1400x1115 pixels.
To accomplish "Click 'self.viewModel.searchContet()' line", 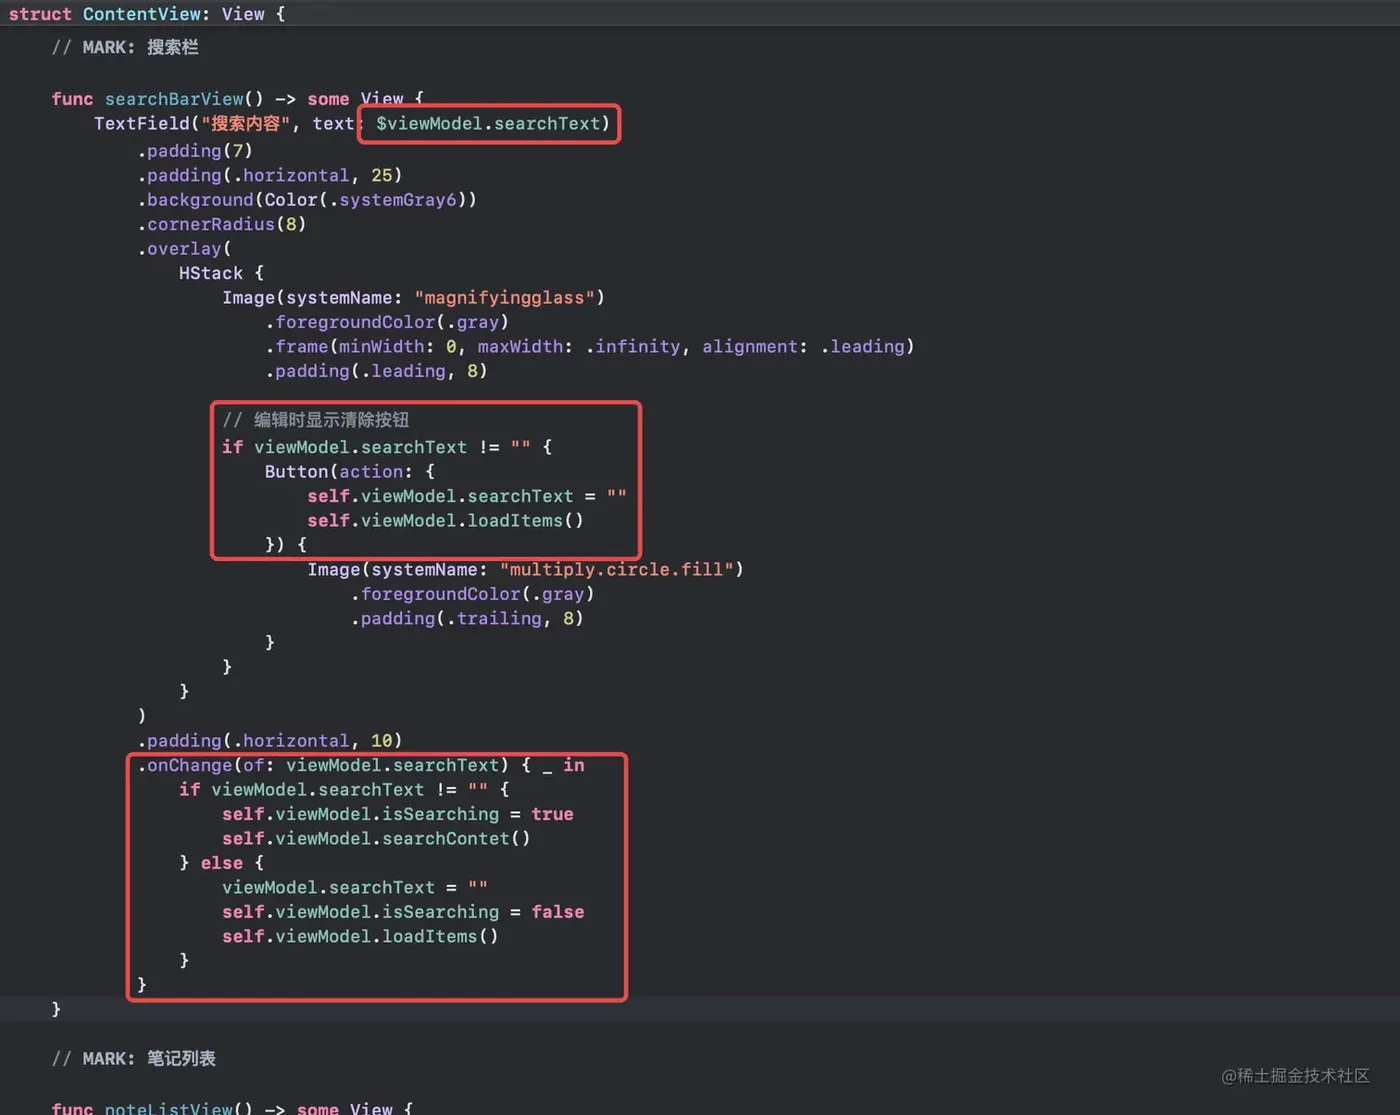I will 376,838.
